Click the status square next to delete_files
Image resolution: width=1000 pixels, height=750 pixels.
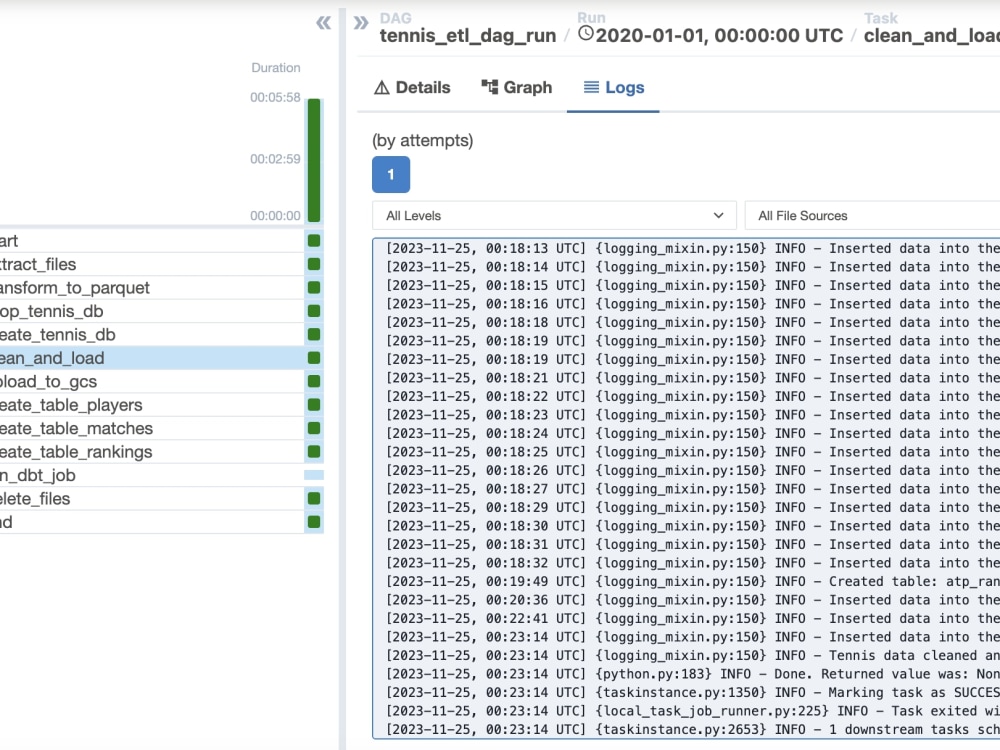(313, 498)
